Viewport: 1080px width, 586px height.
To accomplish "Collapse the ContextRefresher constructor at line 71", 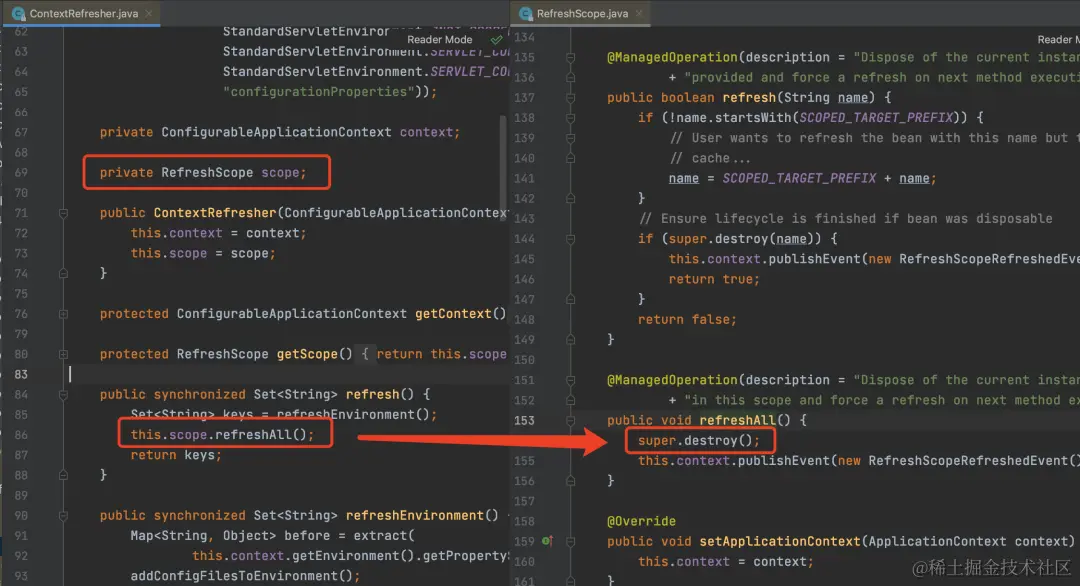I will pyautogui.click(x=63, y=213).
